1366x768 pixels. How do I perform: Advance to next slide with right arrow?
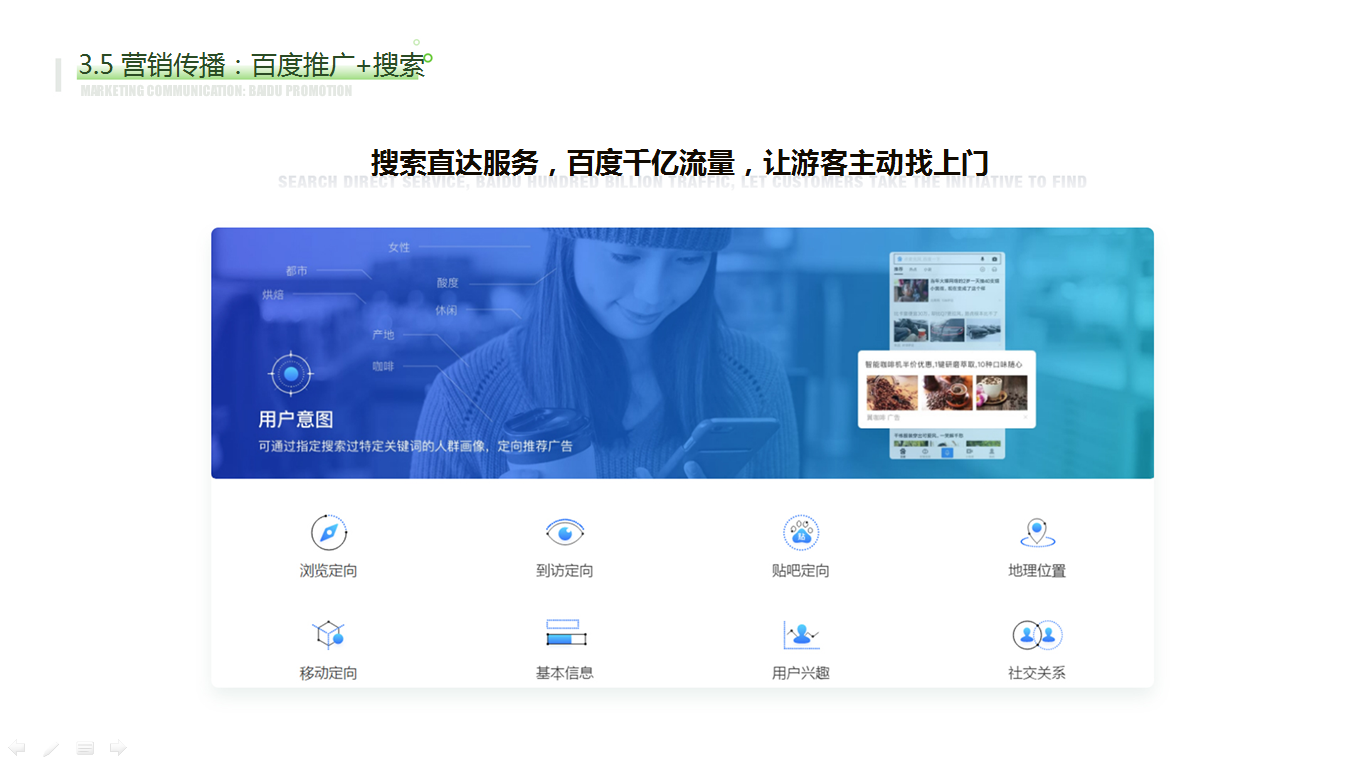coord(118,748)
